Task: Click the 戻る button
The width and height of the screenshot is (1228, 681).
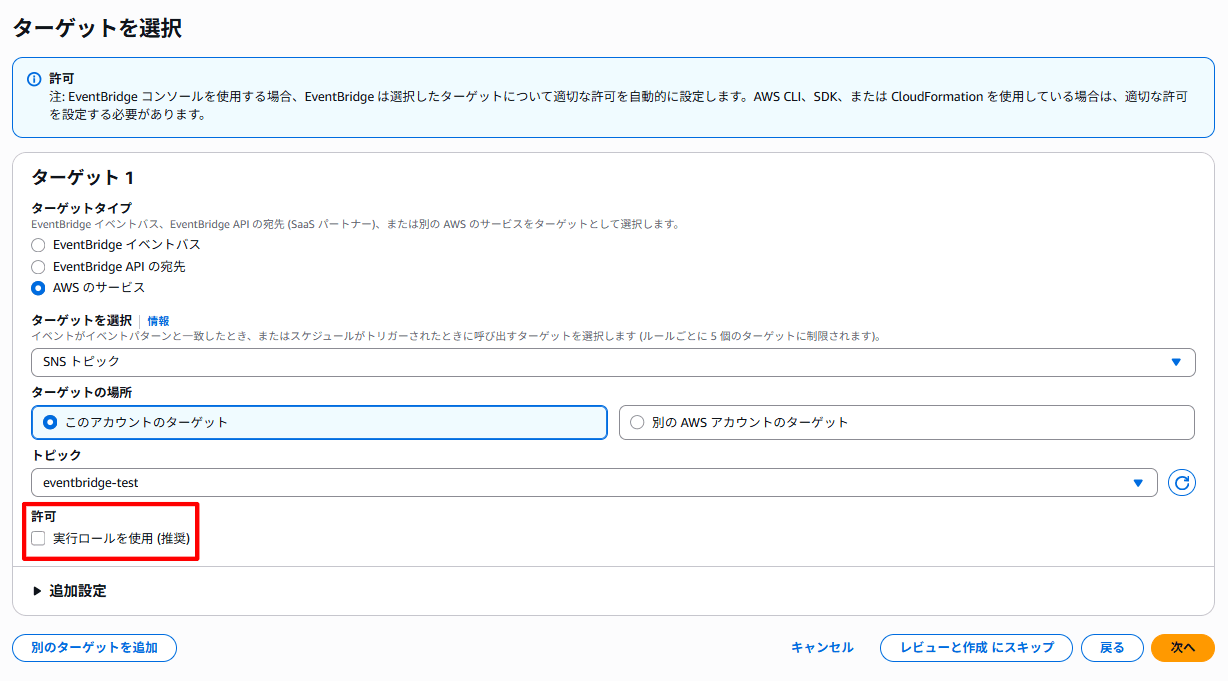Action: click(1111, 647)
